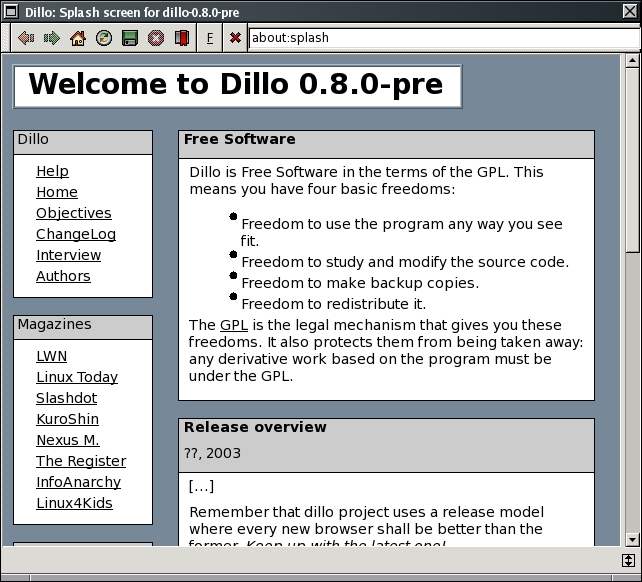Visit the InfoAnarchy link
This screenshot has height=582, width=642.
coord(79,482)
